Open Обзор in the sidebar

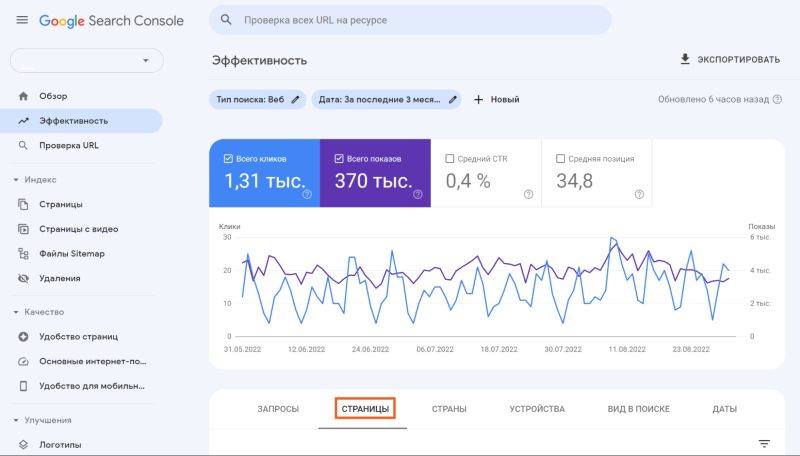[82, 96]
